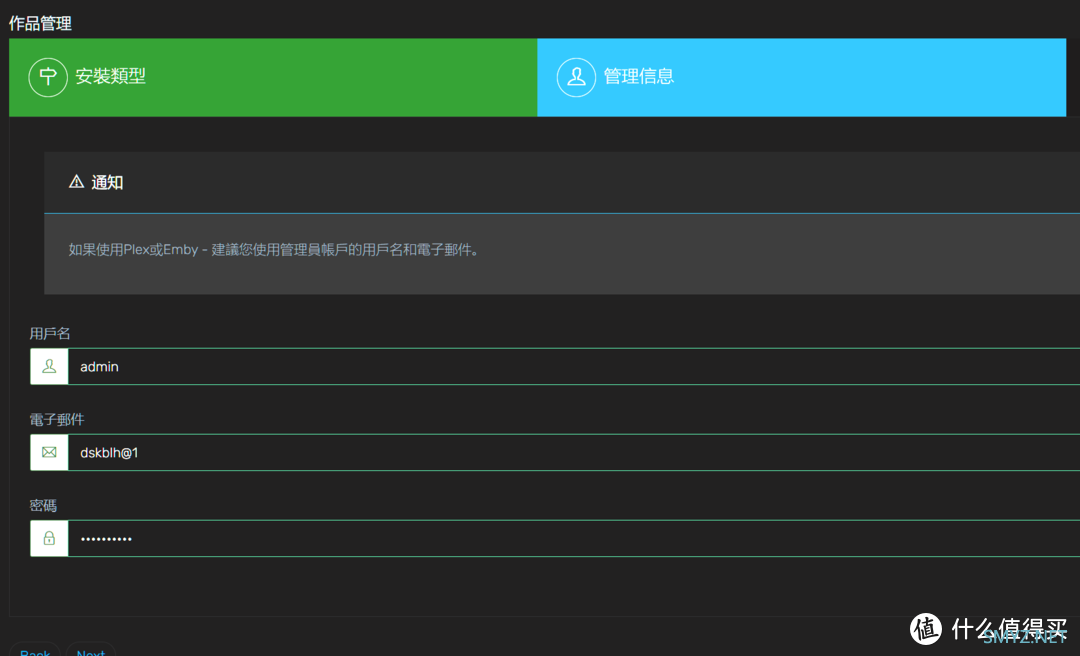Click the 安裝類型 step icon
The height and width of the screenshot is (656, 1080).
(x=48, y=77)
